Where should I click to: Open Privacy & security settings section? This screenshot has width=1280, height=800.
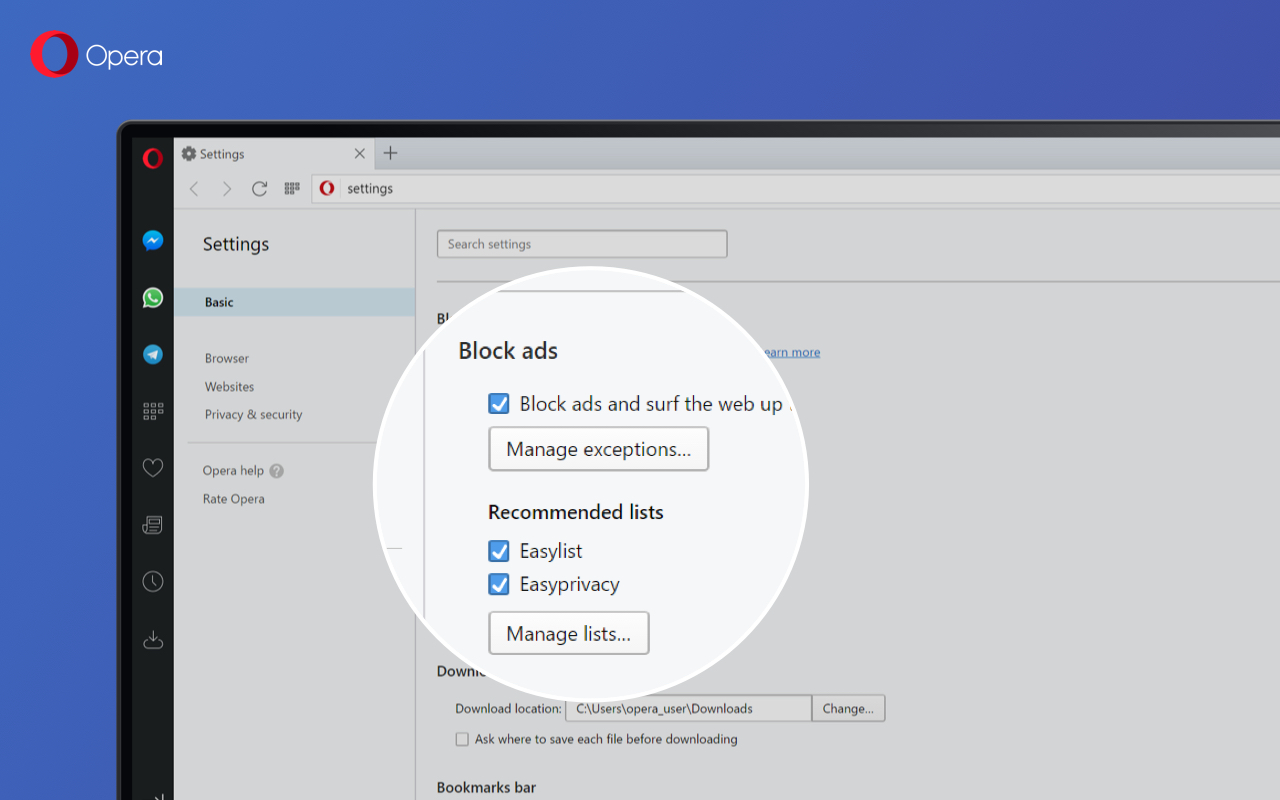pos(253,414)
